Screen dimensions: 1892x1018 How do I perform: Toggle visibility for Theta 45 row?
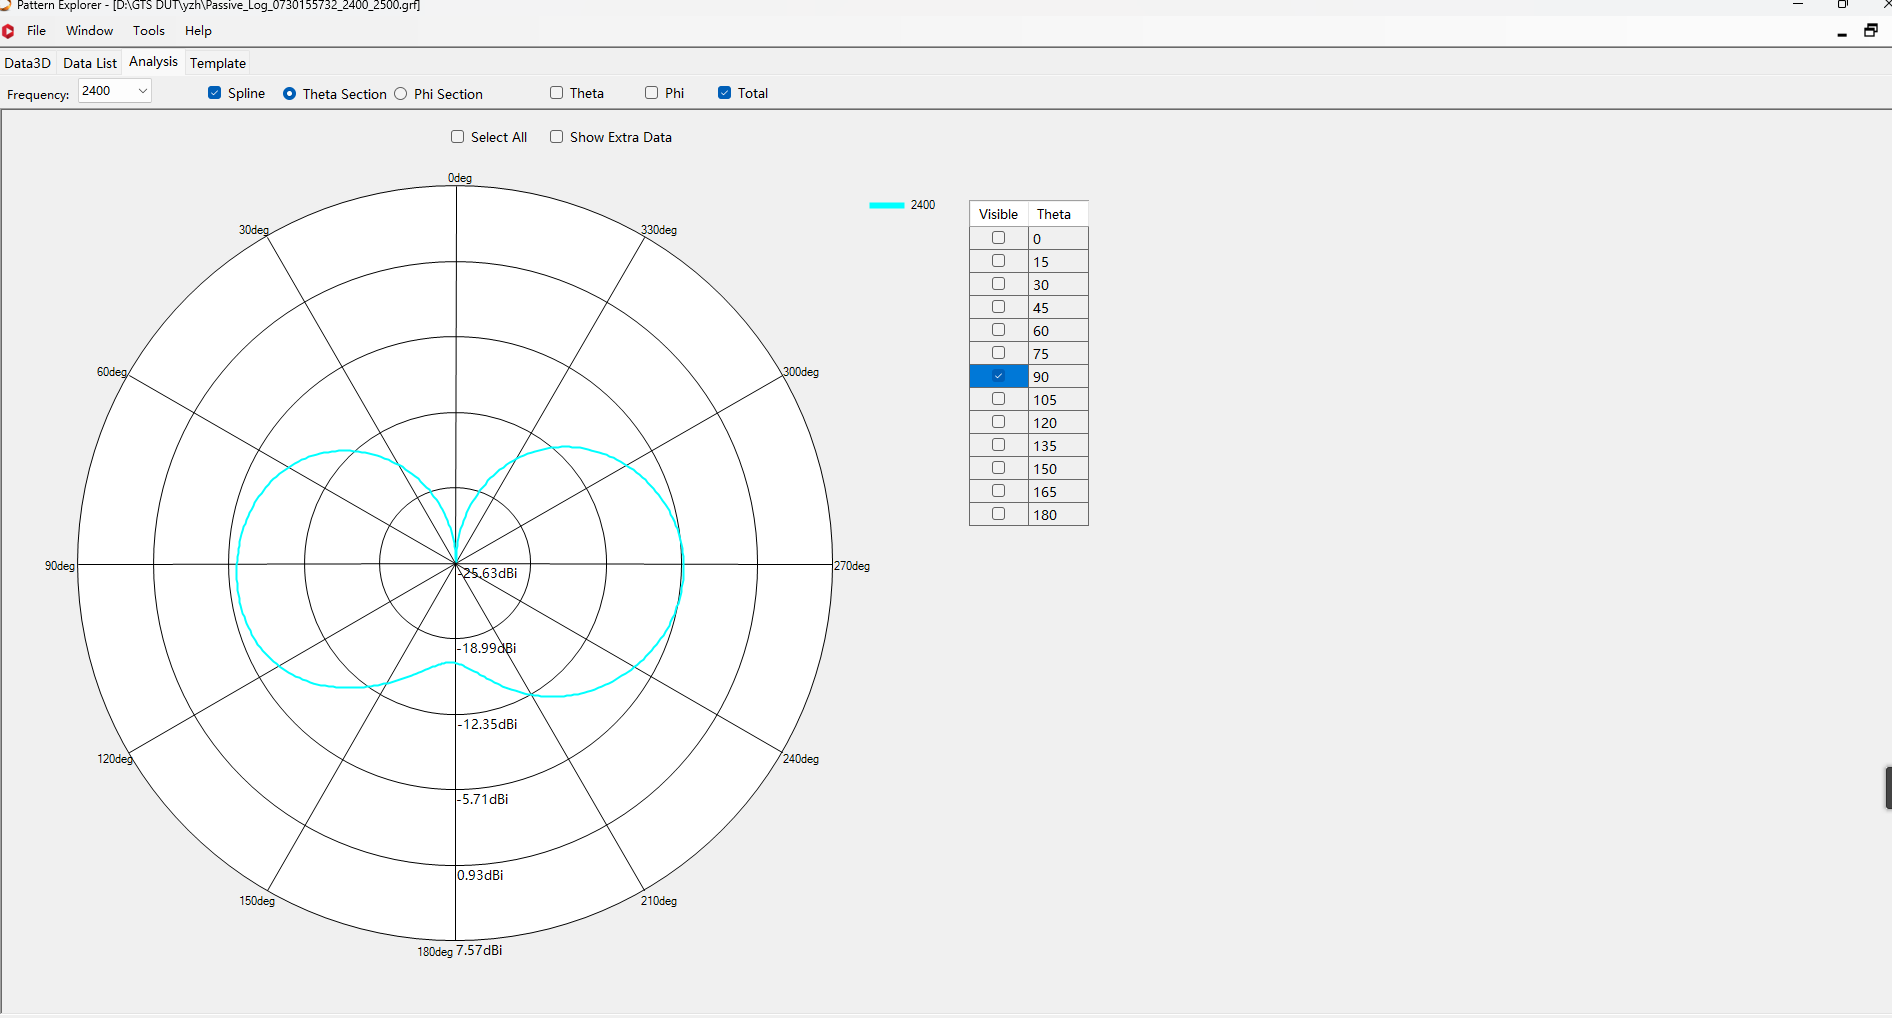click(x=998, y=307)
